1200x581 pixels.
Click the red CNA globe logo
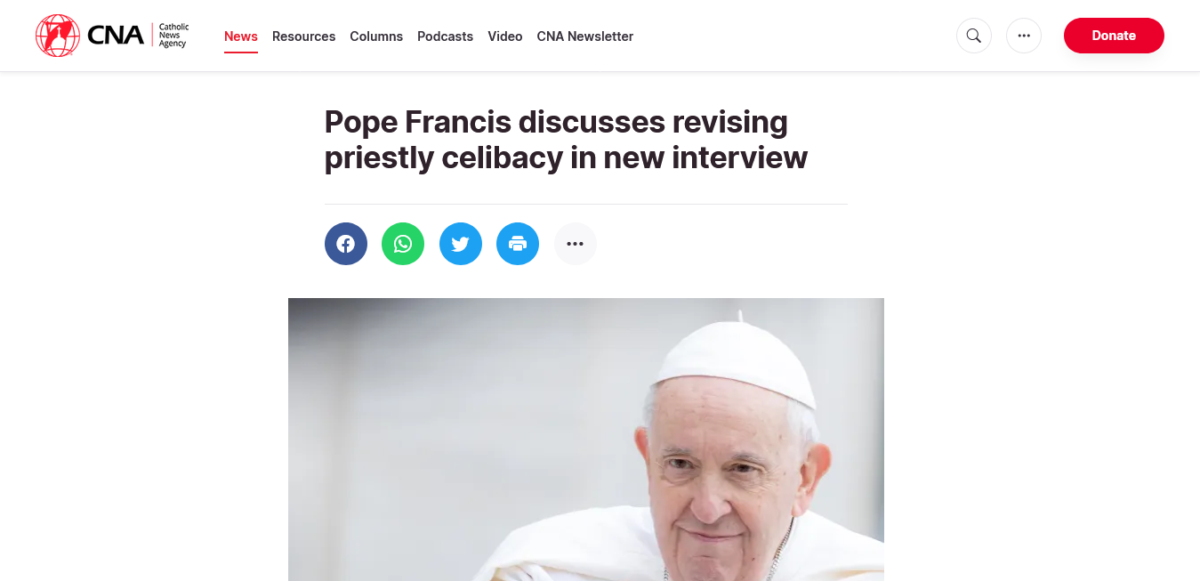[x=57, y=35]
